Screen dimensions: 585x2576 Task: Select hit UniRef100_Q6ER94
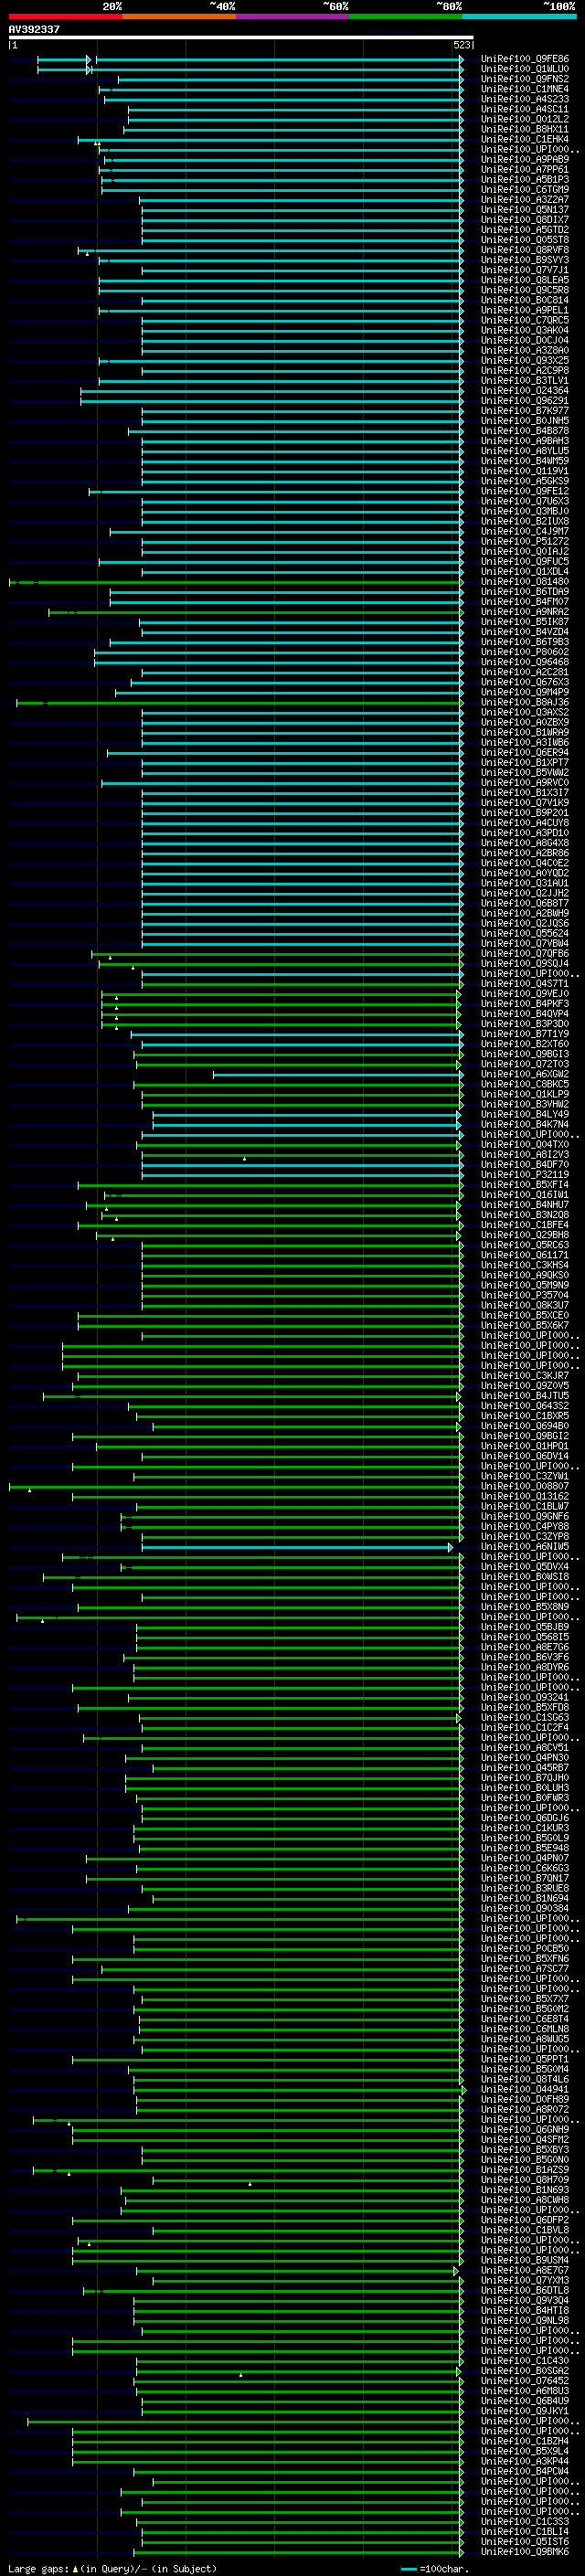coord(525,752)
